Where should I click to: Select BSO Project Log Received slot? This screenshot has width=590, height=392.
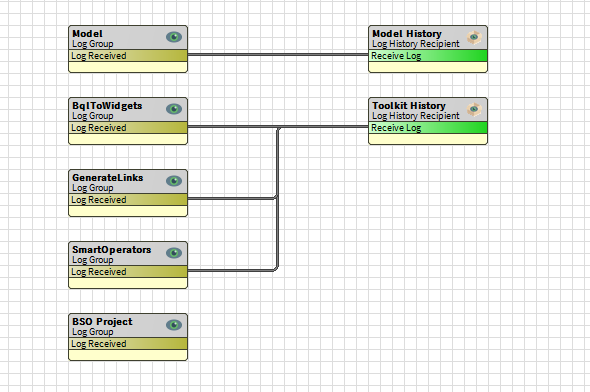click(128, 343)
